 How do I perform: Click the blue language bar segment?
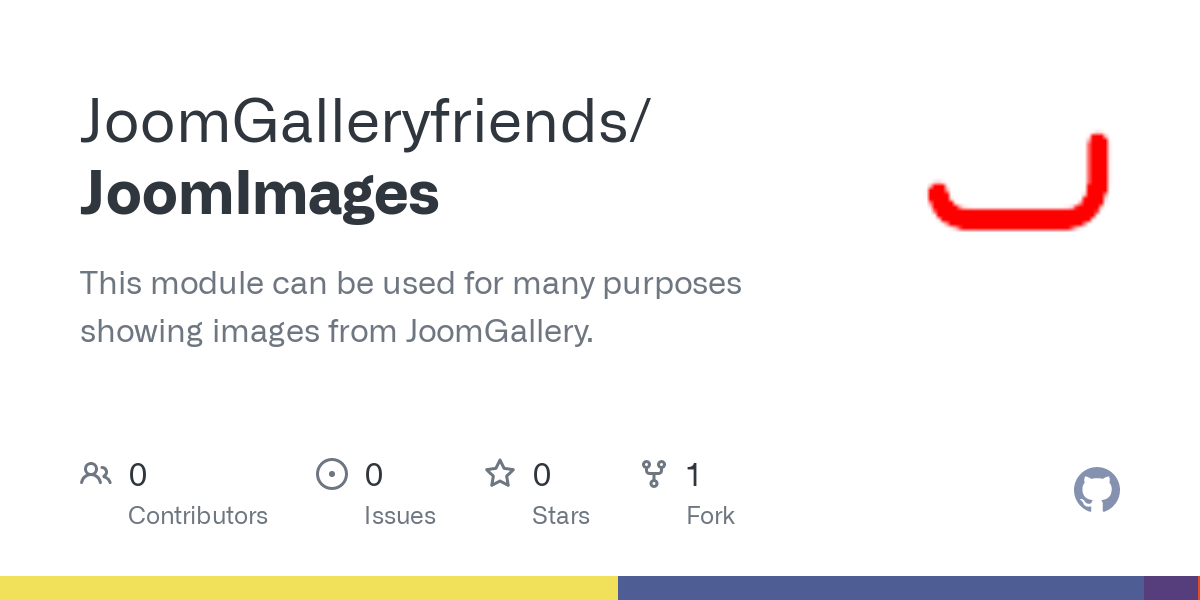[x=881, y=588]
